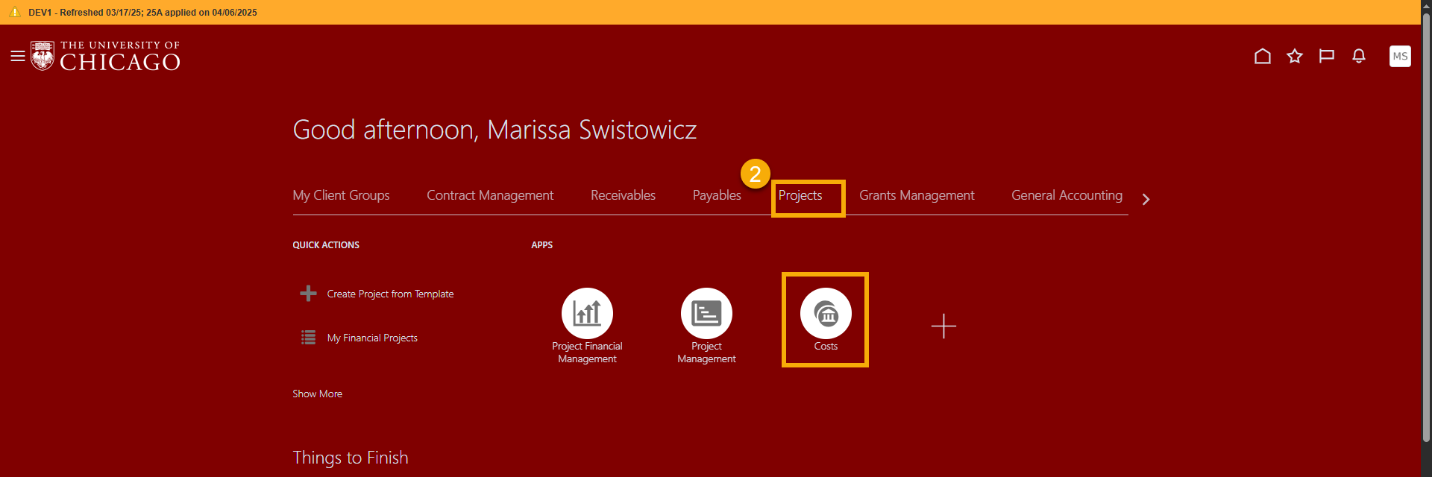Click the plus icon to add app
1432x477 pixels.
pyautogui.click(x=943, y=326)
